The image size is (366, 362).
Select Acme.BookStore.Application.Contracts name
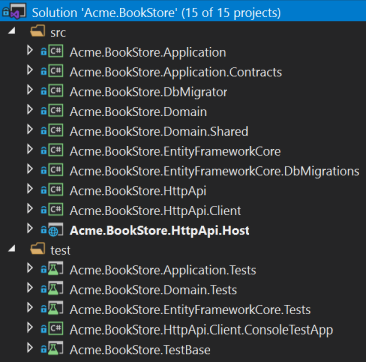(176, 72)
